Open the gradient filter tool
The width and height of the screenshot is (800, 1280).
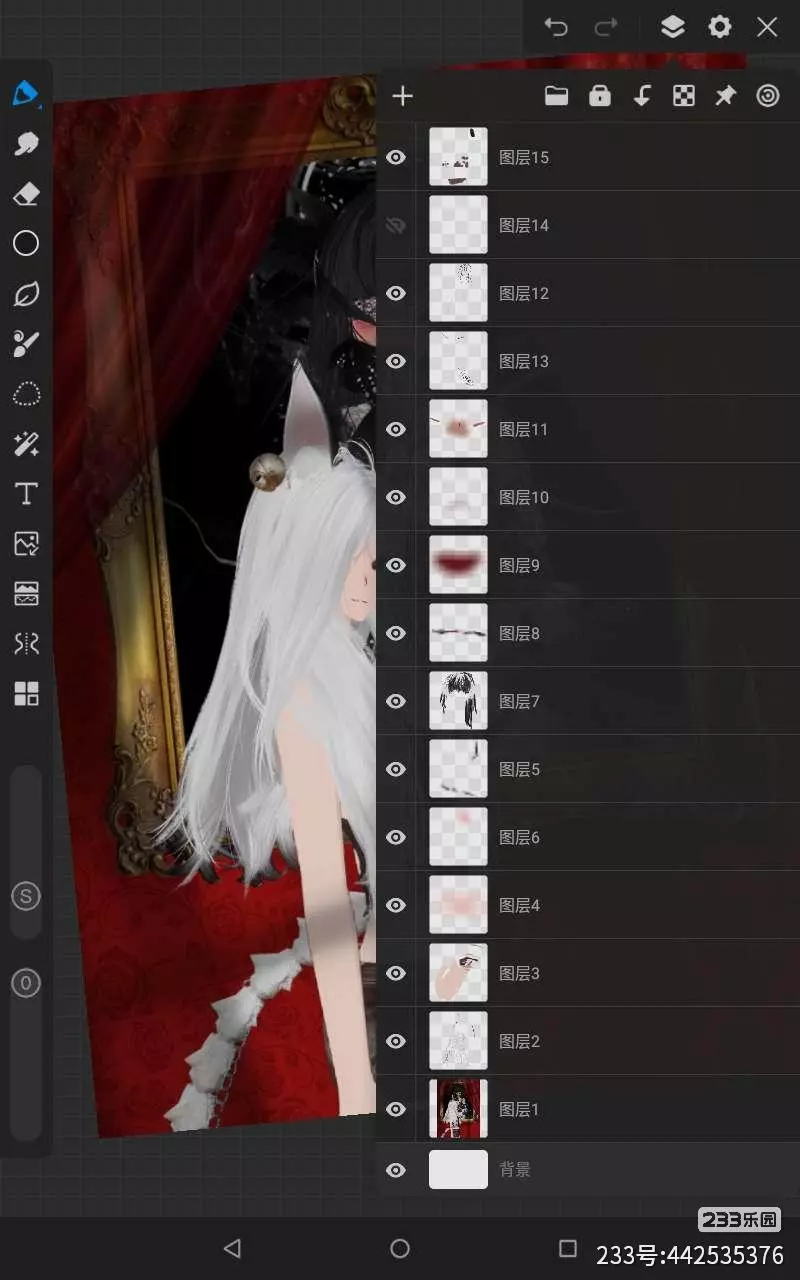26,594
